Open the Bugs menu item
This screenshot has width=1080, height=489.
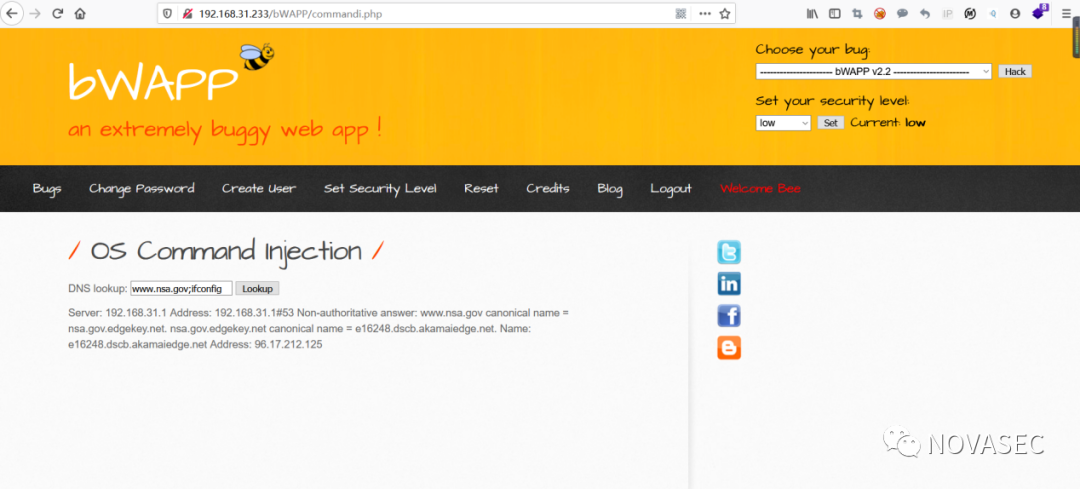pos(47,189)
